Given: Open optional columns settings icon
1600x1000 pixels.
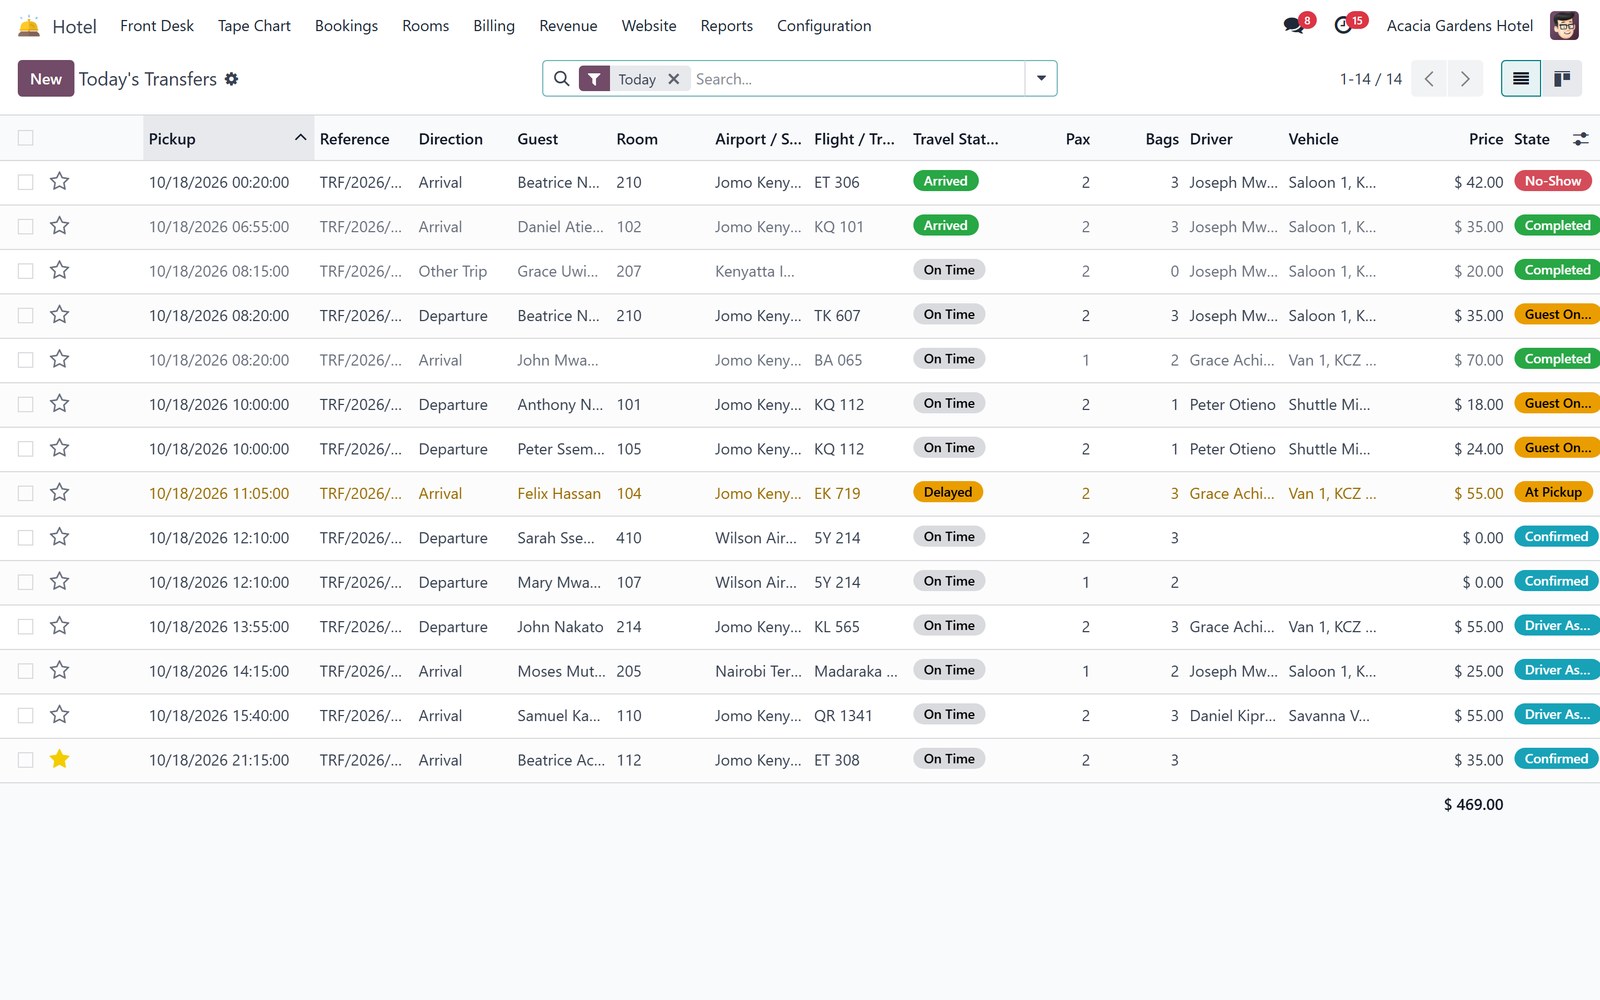Looking at the screenshot, I should point(1580,139).
